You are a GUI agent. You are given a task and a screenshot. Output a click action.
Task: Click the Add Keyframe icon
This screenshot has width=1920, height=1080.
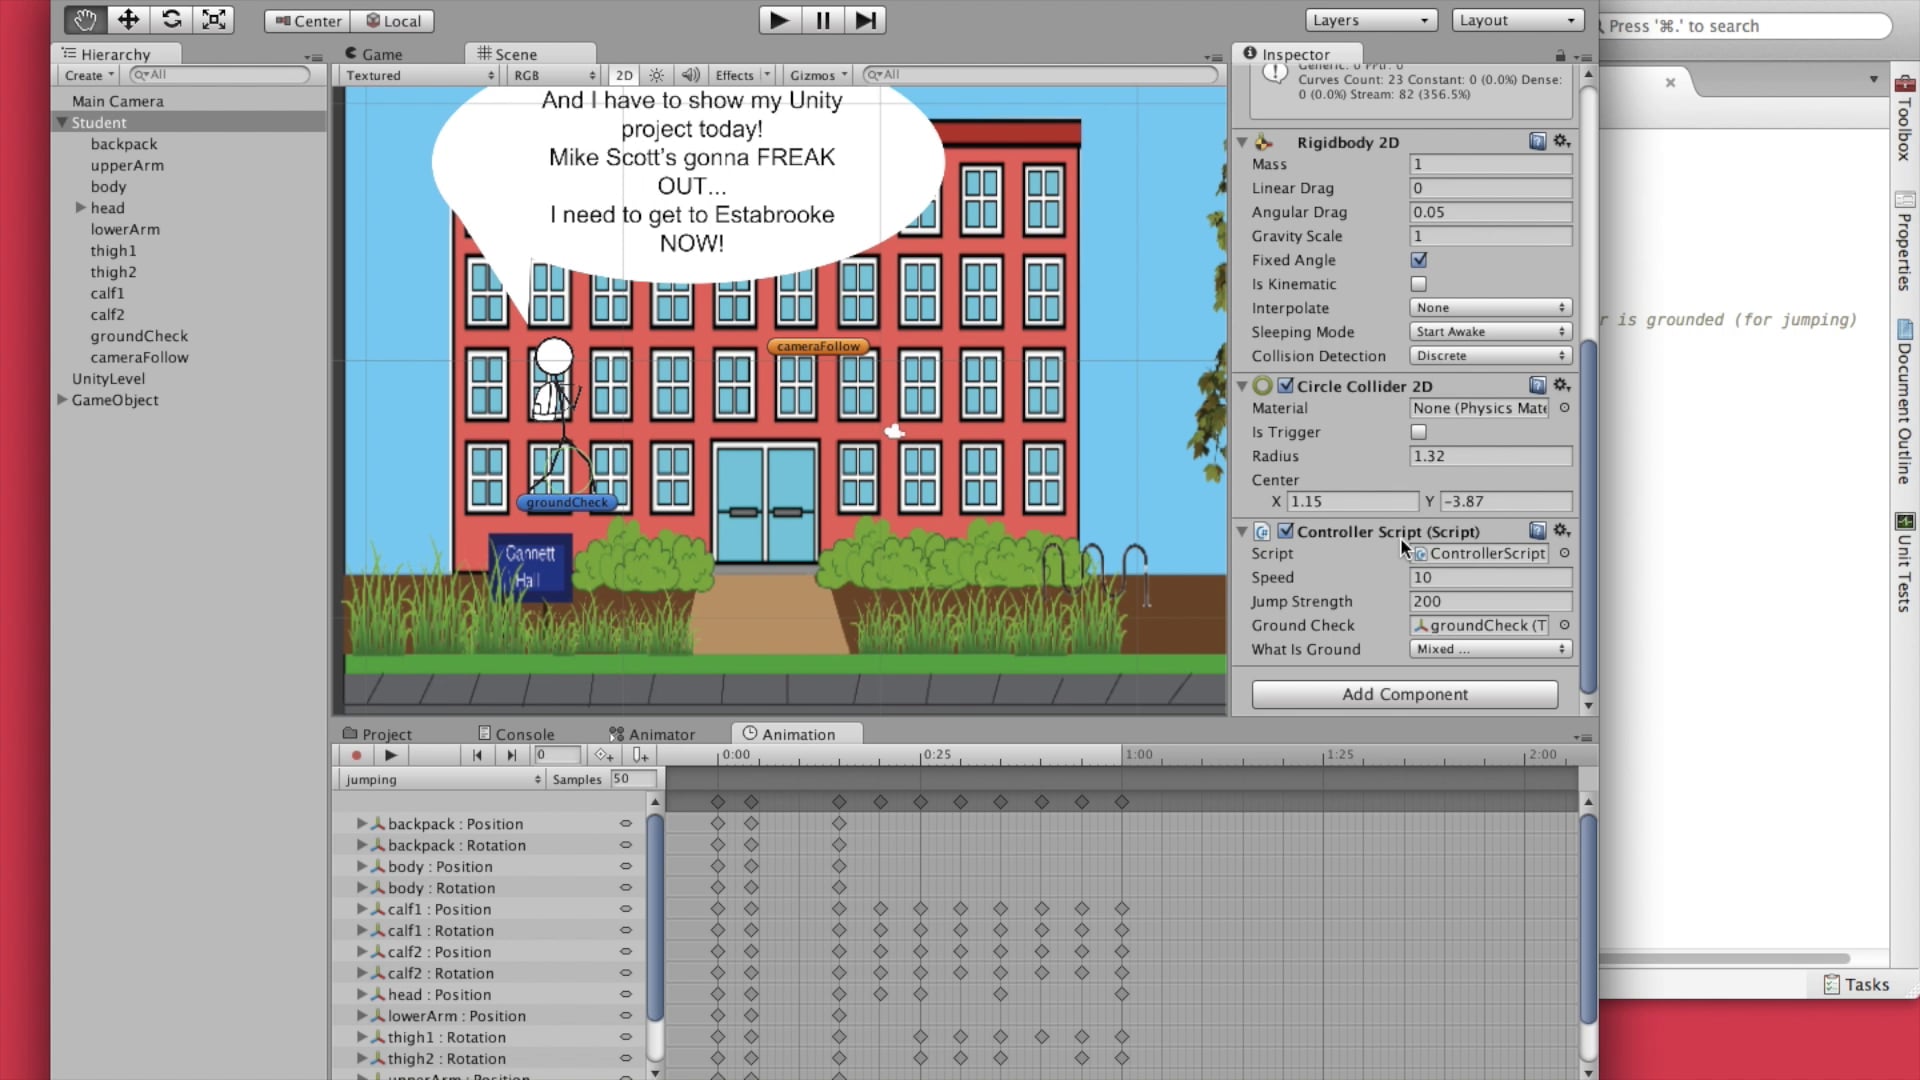coord(604,755)
